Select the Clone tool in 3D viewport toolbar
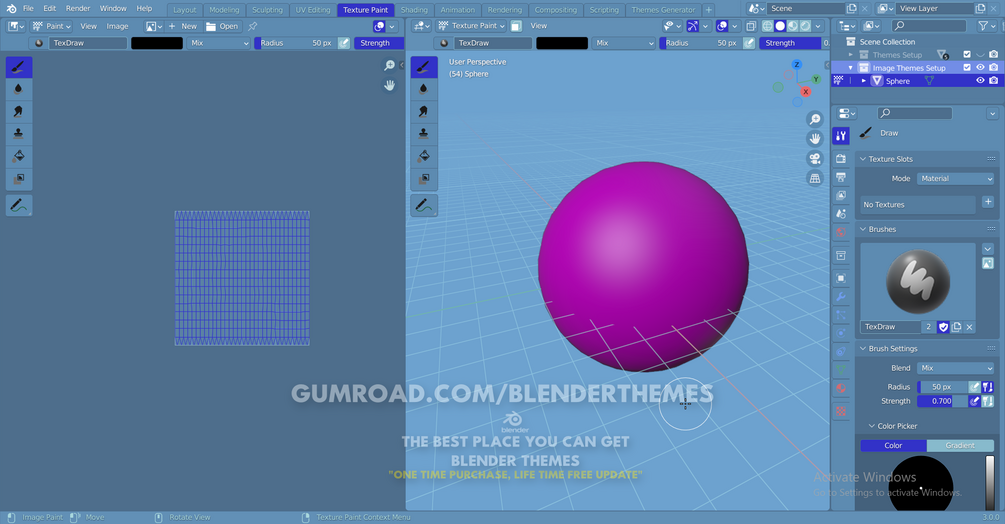 coord(424,134)
